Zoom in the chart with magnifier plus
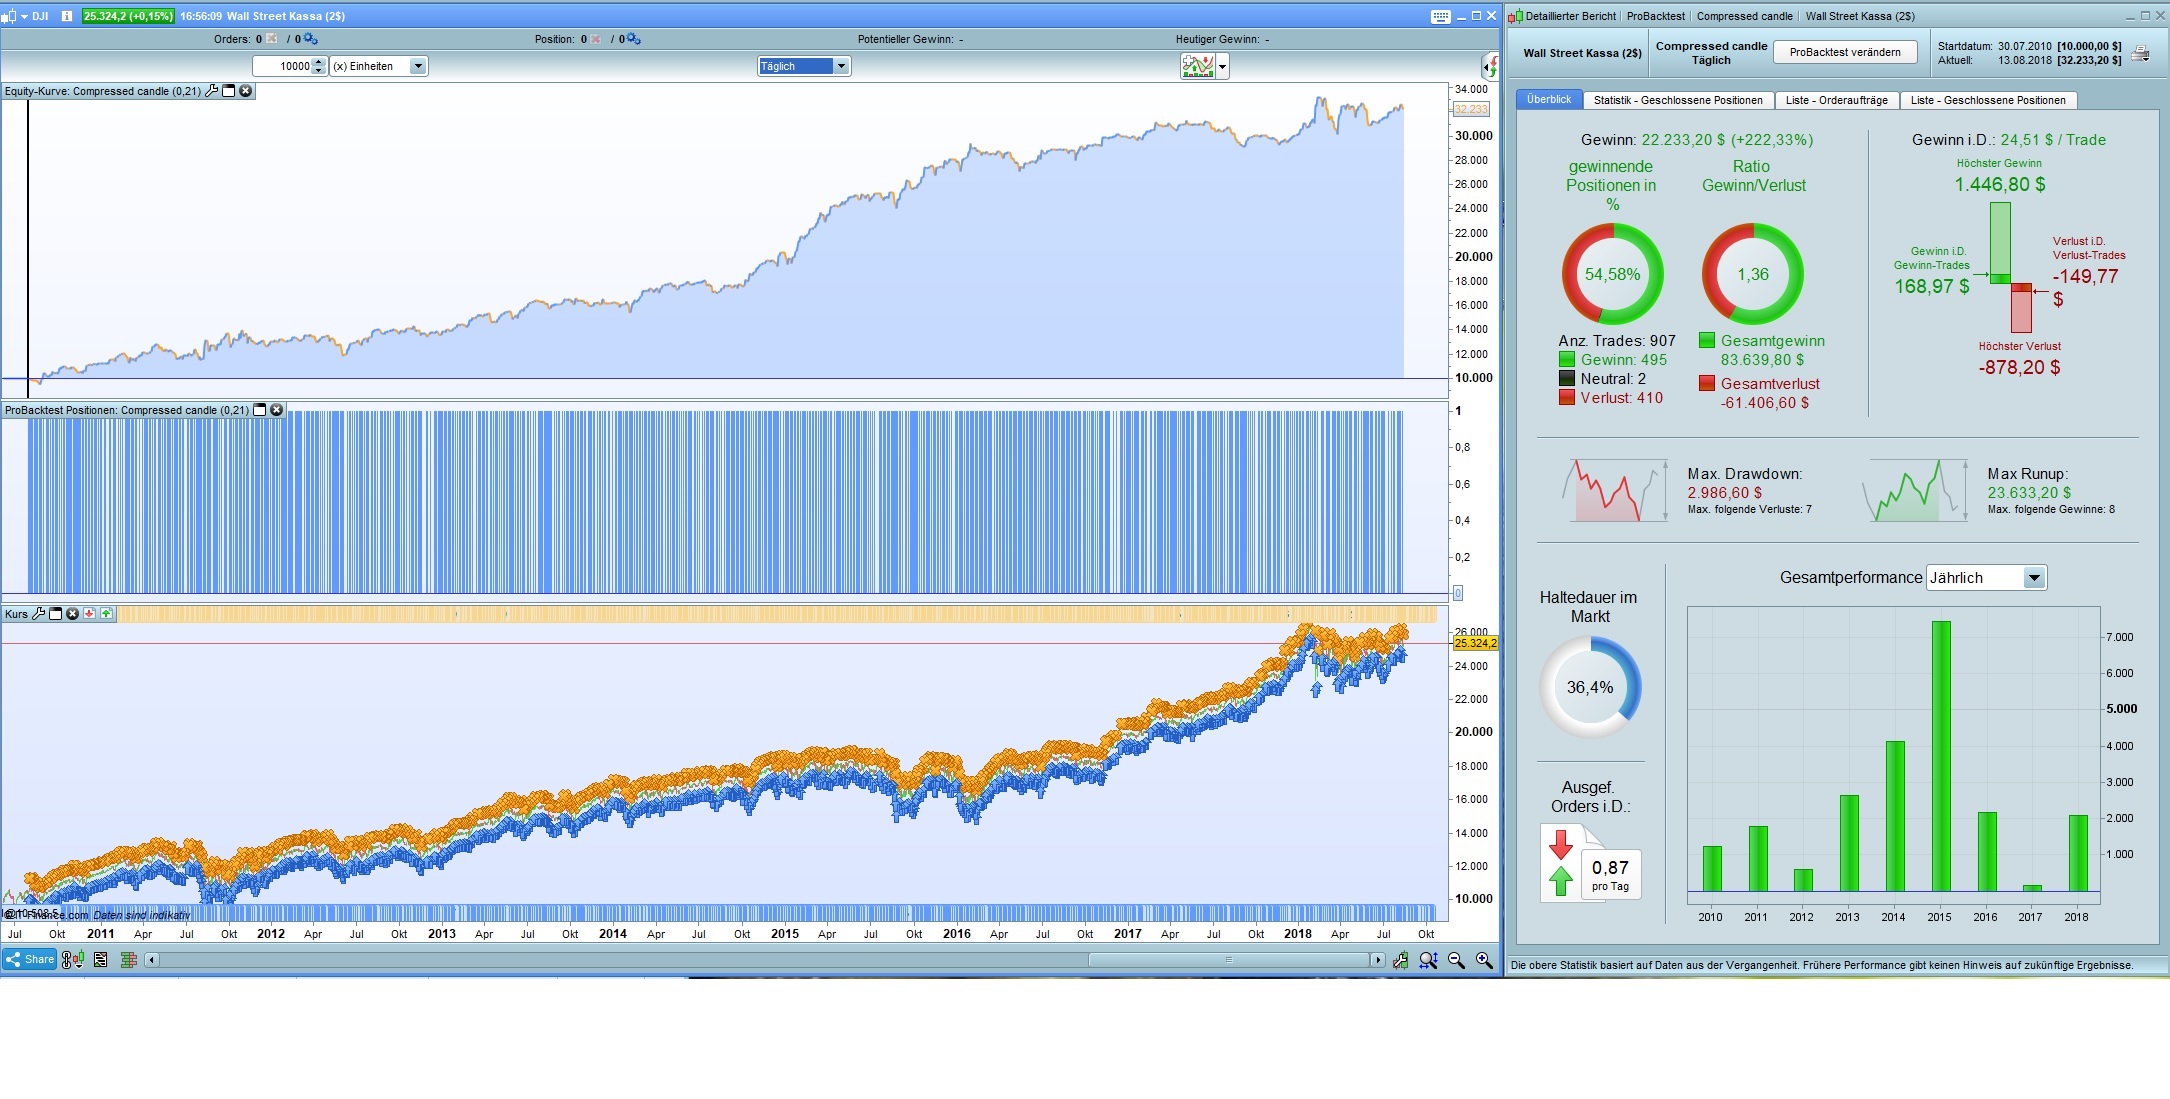The height and width of the screenshot is (1099, 2170). (1484, 960)
